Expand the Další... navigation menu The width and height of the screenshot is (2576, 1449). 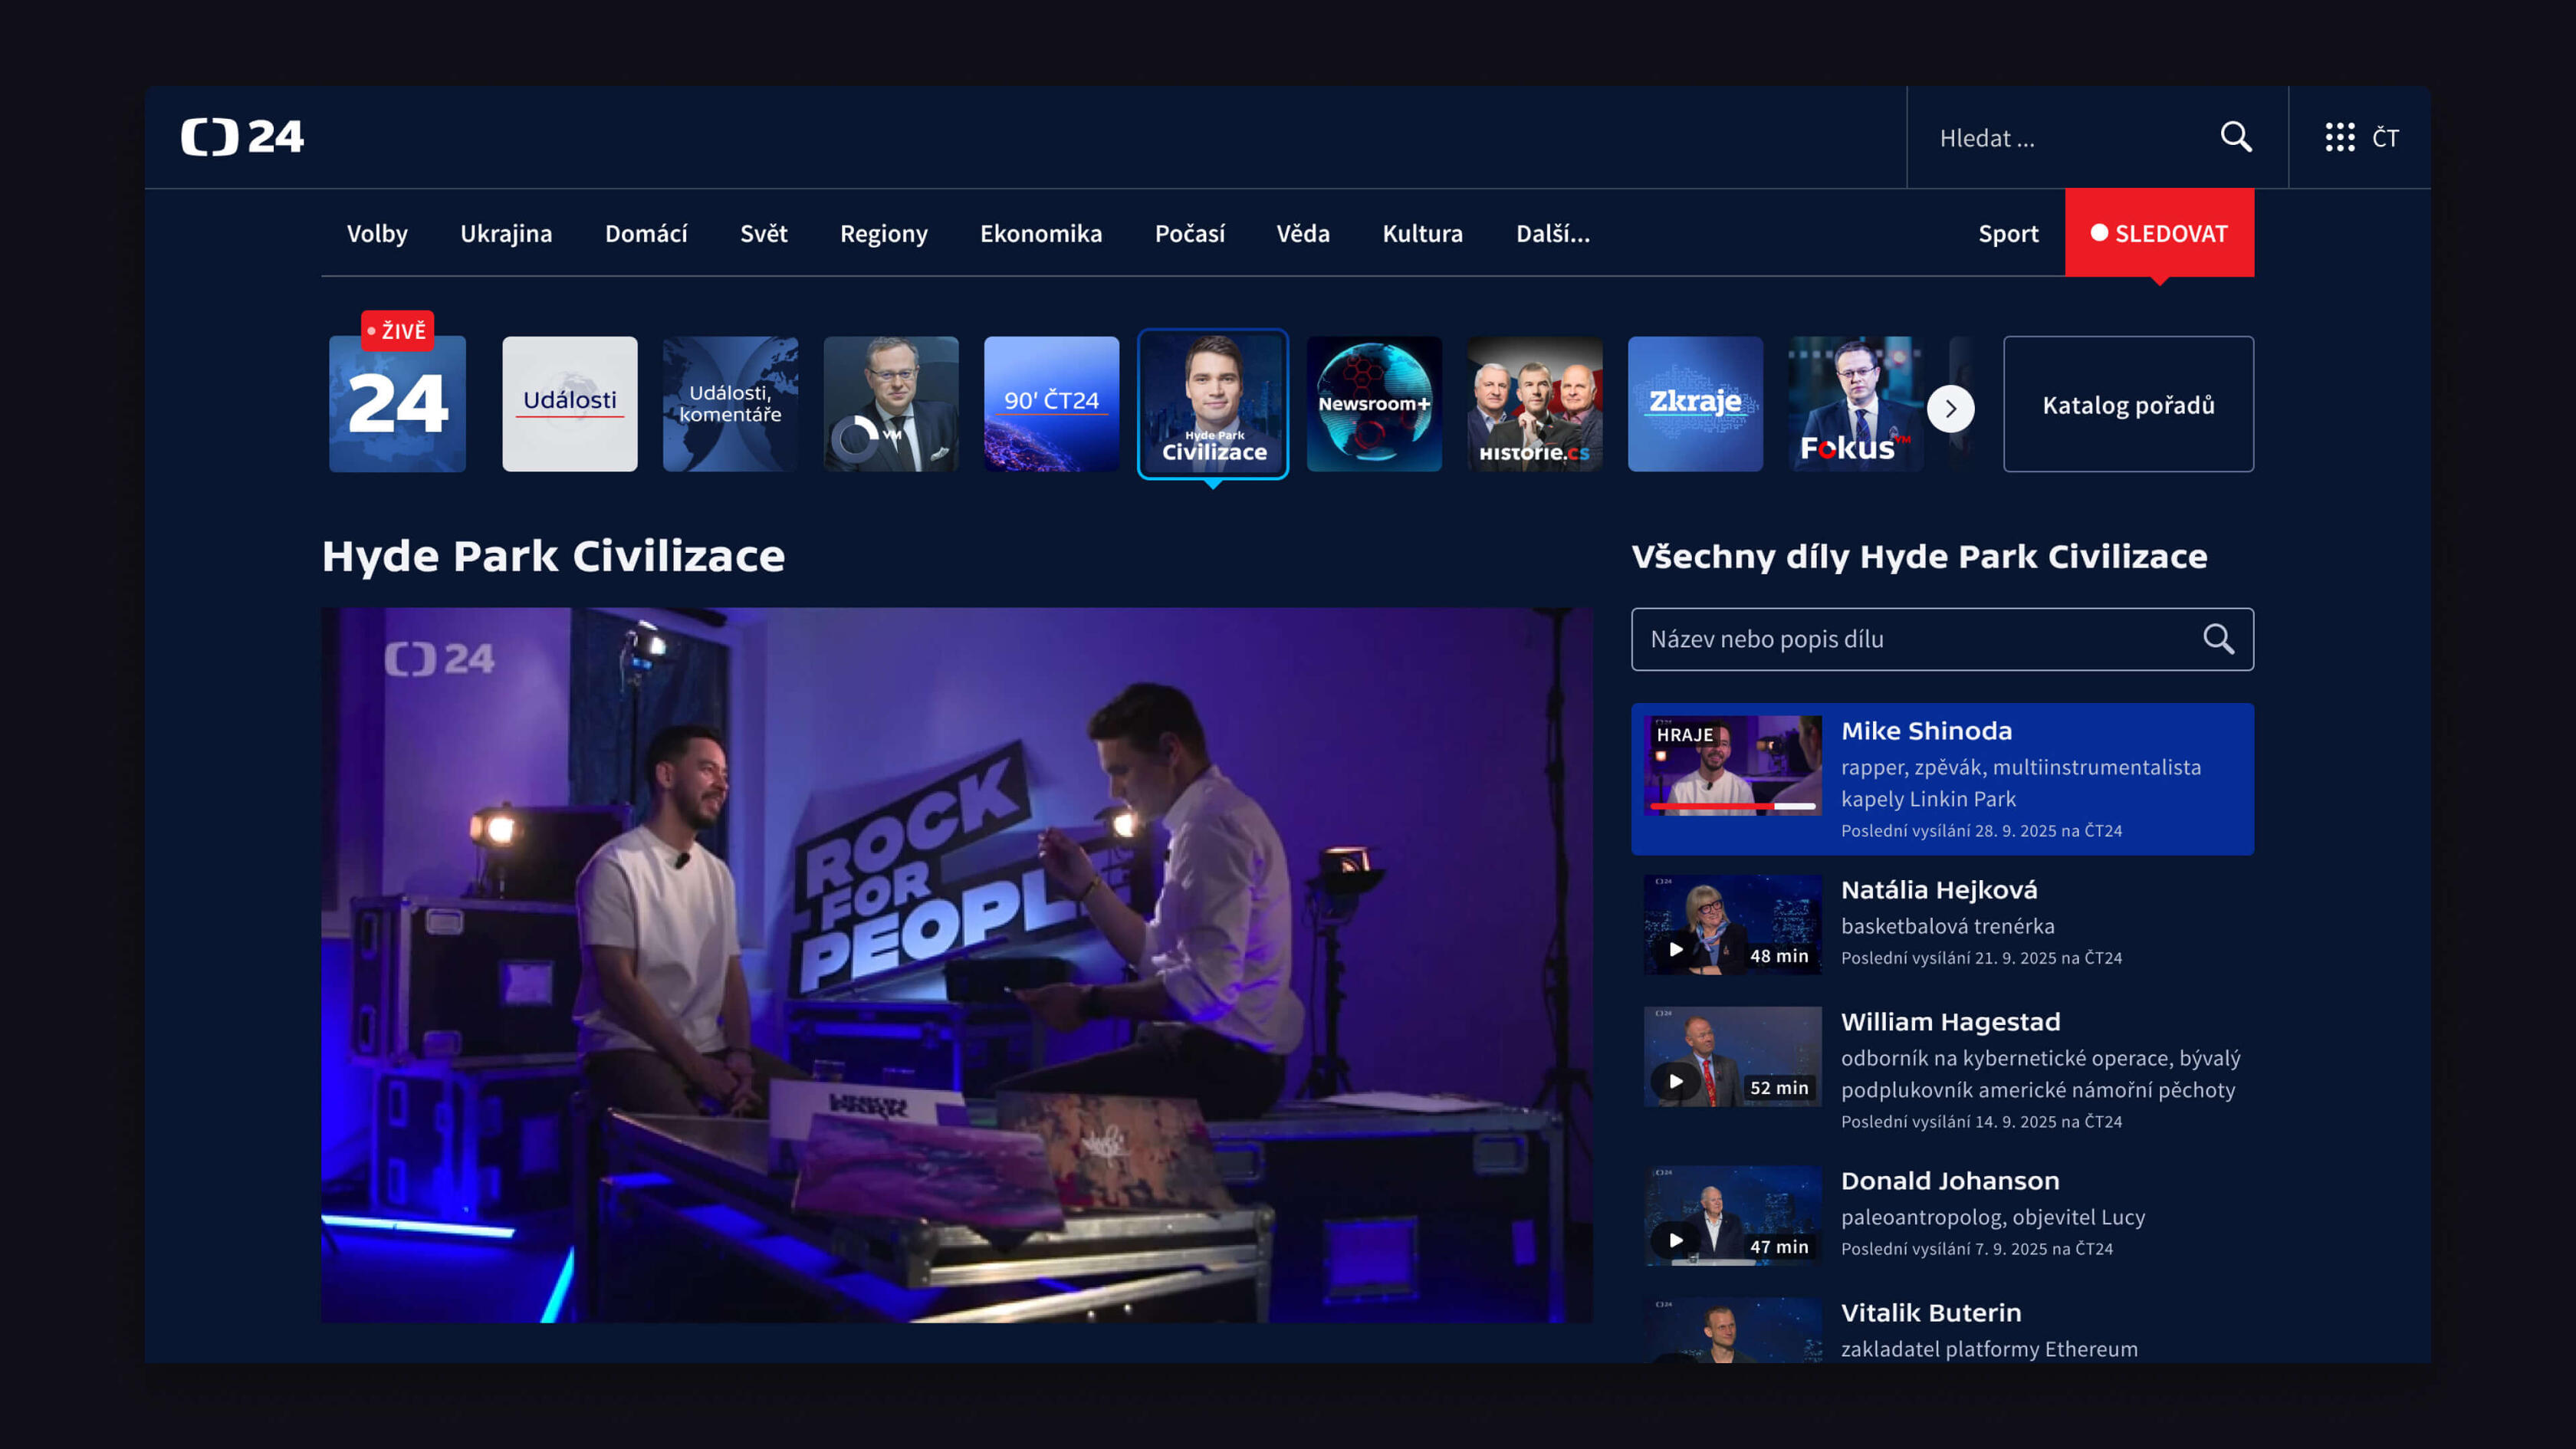pyautogui.click(x=1552, y=234)
